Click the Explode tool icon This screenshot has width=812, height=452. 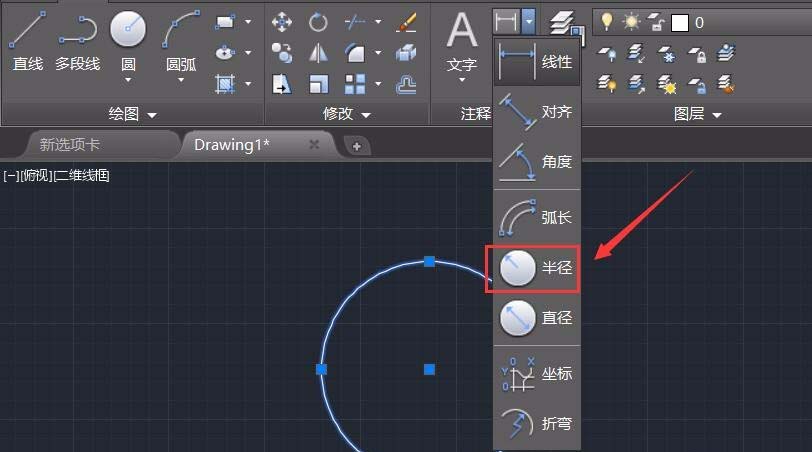tap(406, 52)
